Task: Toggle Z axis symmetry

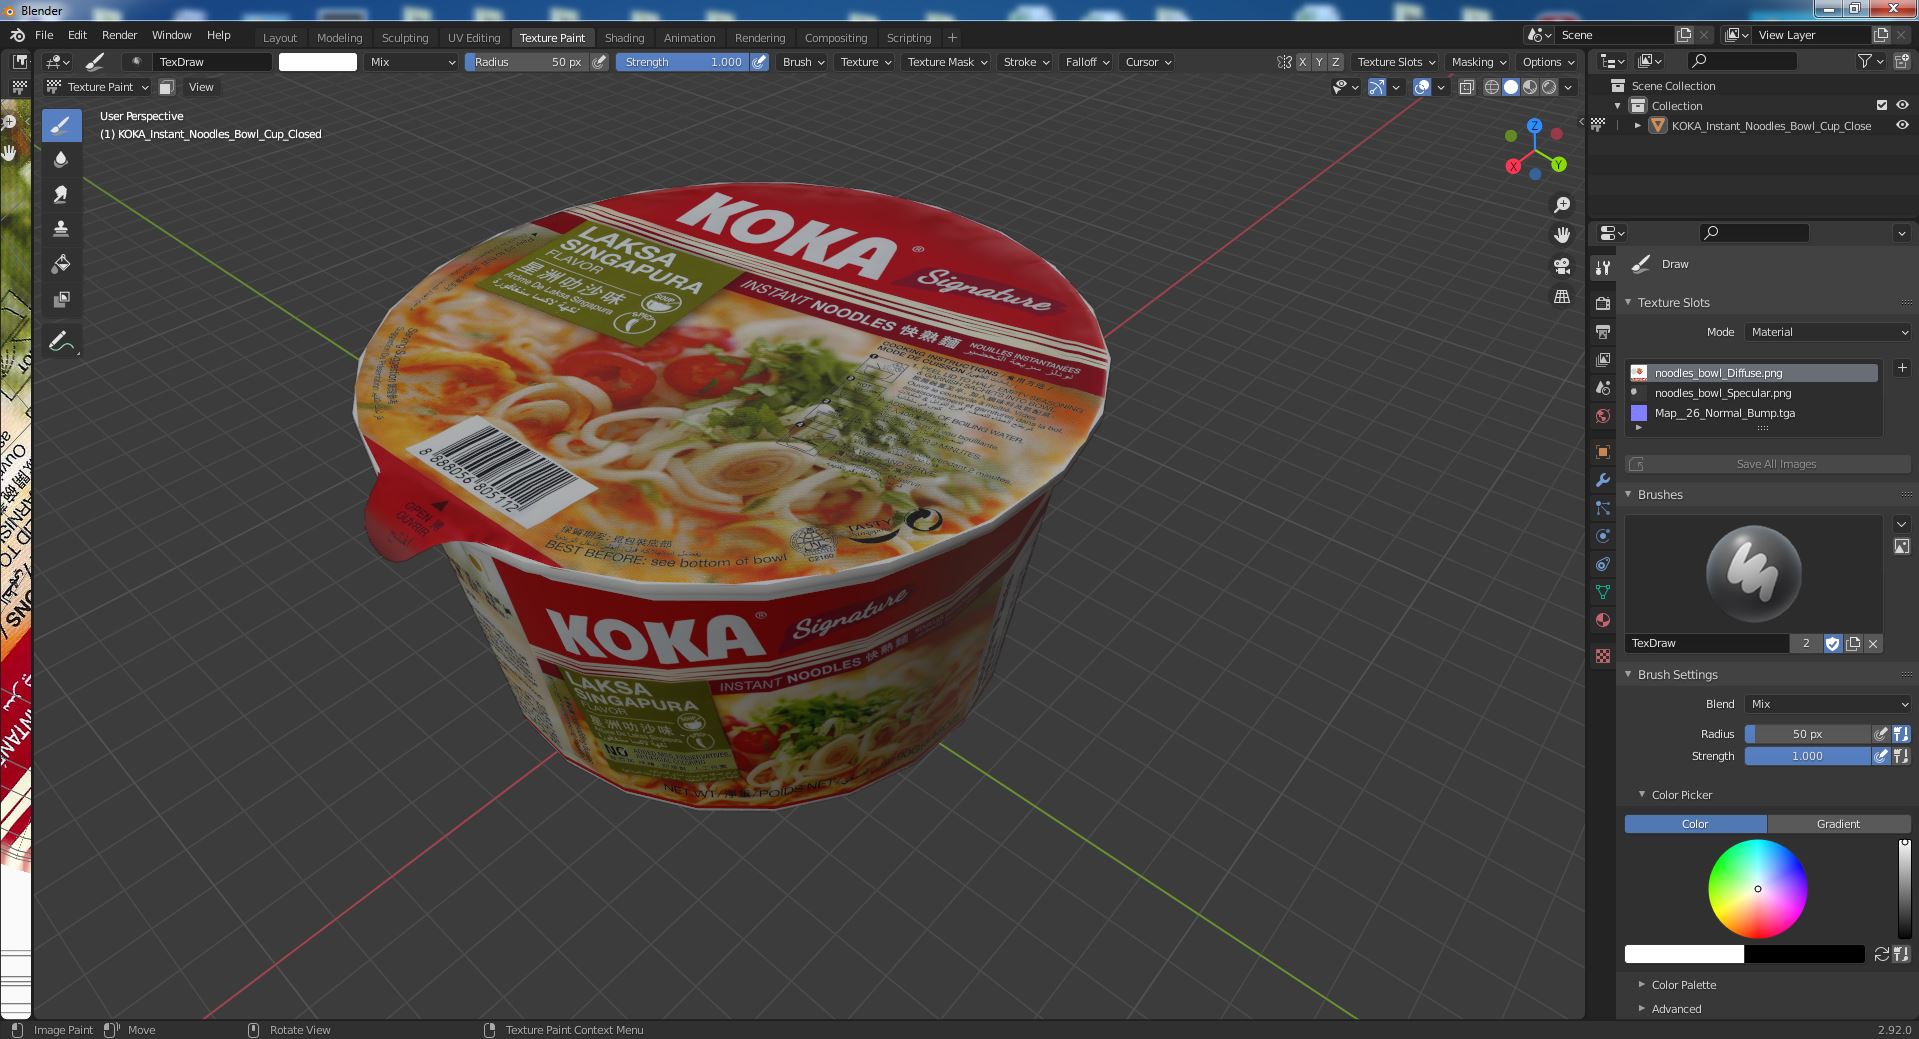Action: 1335,62
